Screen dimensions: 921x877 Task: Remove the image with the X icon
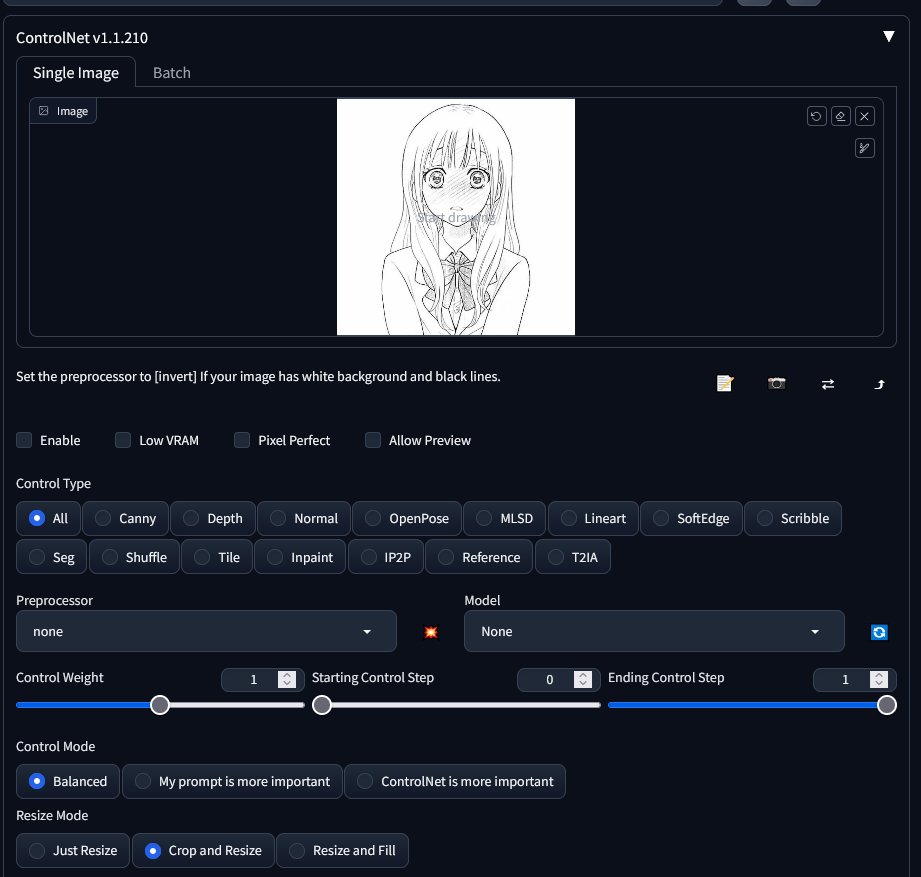pyautogui.click(x=865, y=116)
